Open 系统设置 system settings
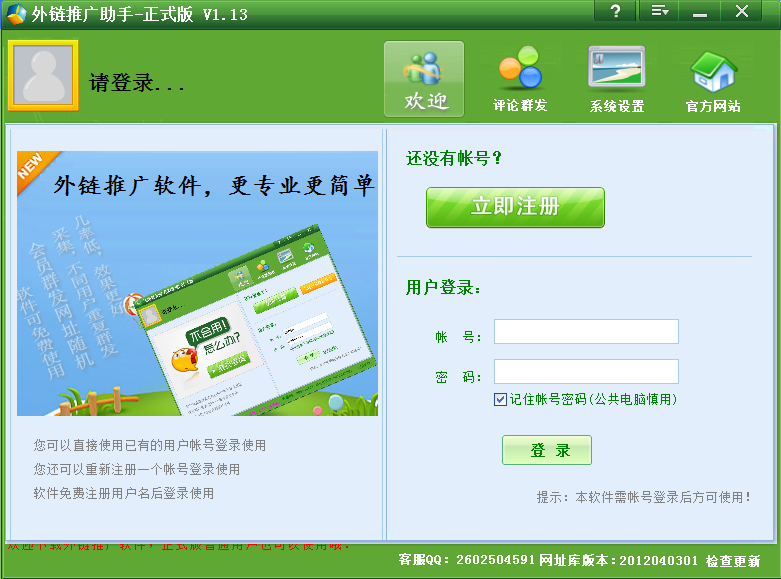The height and width of the screenshot is (579, 781). 617,79
